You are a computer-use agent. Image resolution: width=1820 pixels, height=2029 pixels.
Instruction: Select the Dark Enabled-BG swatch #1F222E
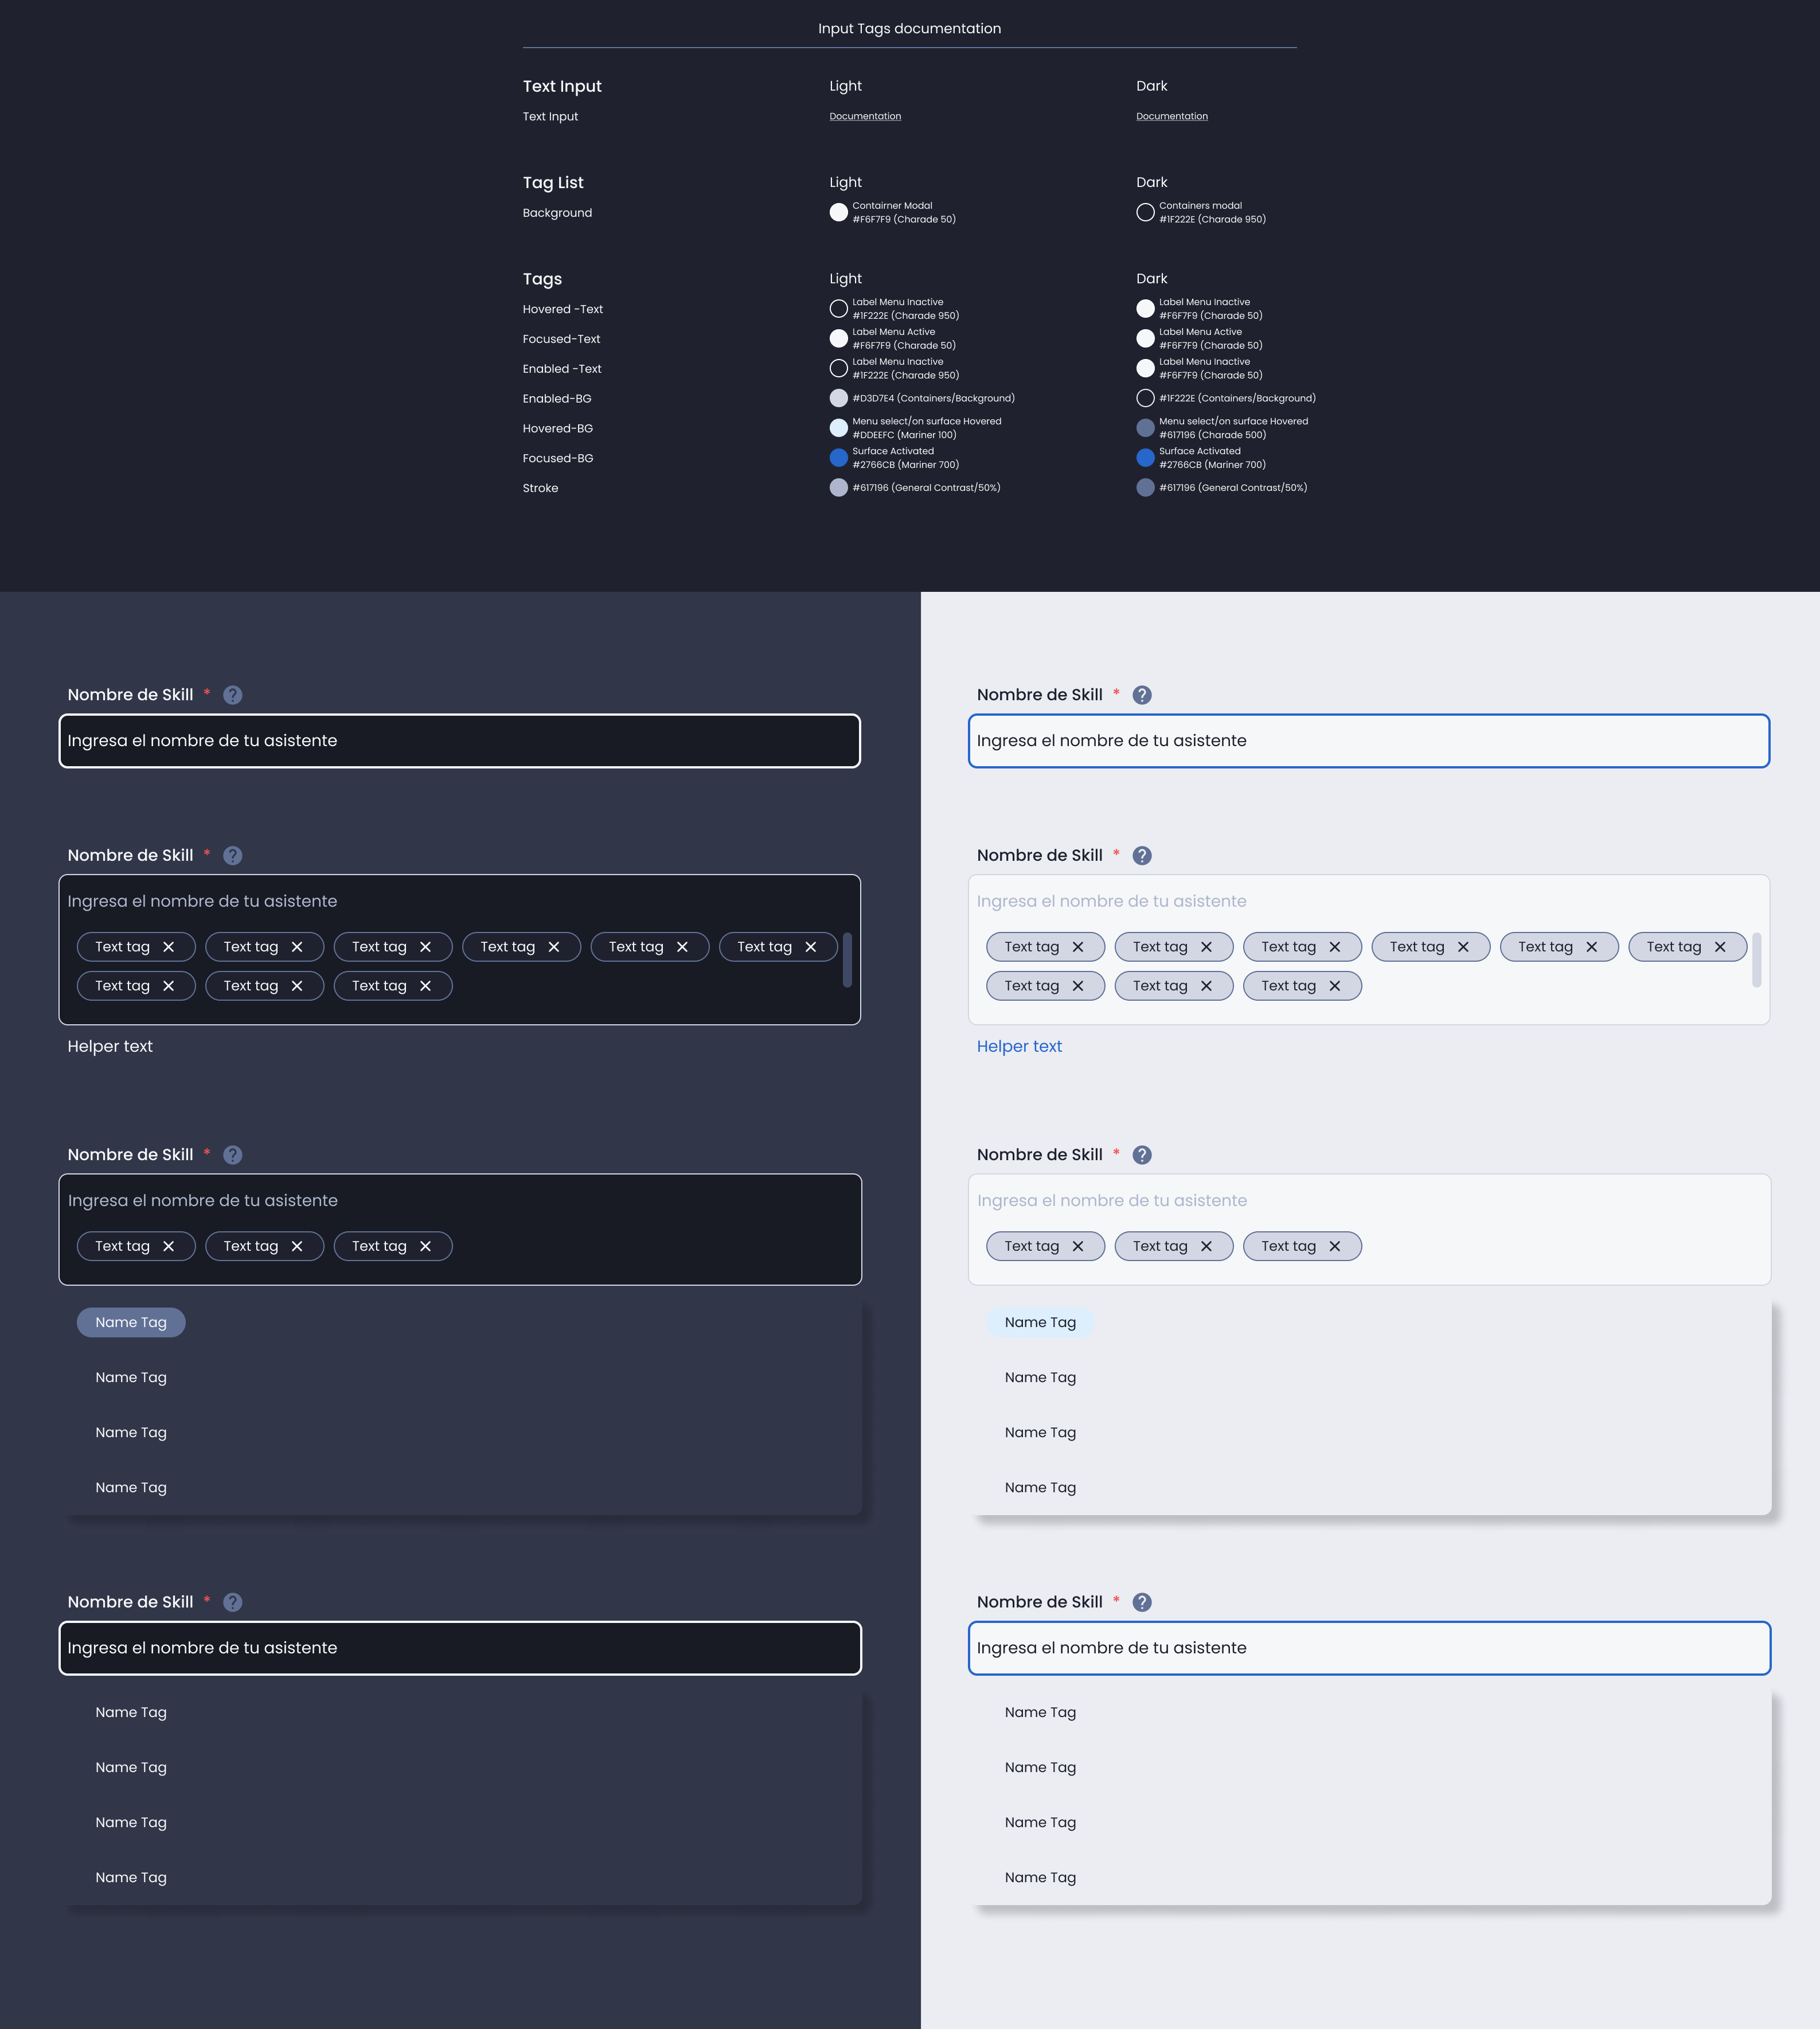click(x=1146, y=398)
